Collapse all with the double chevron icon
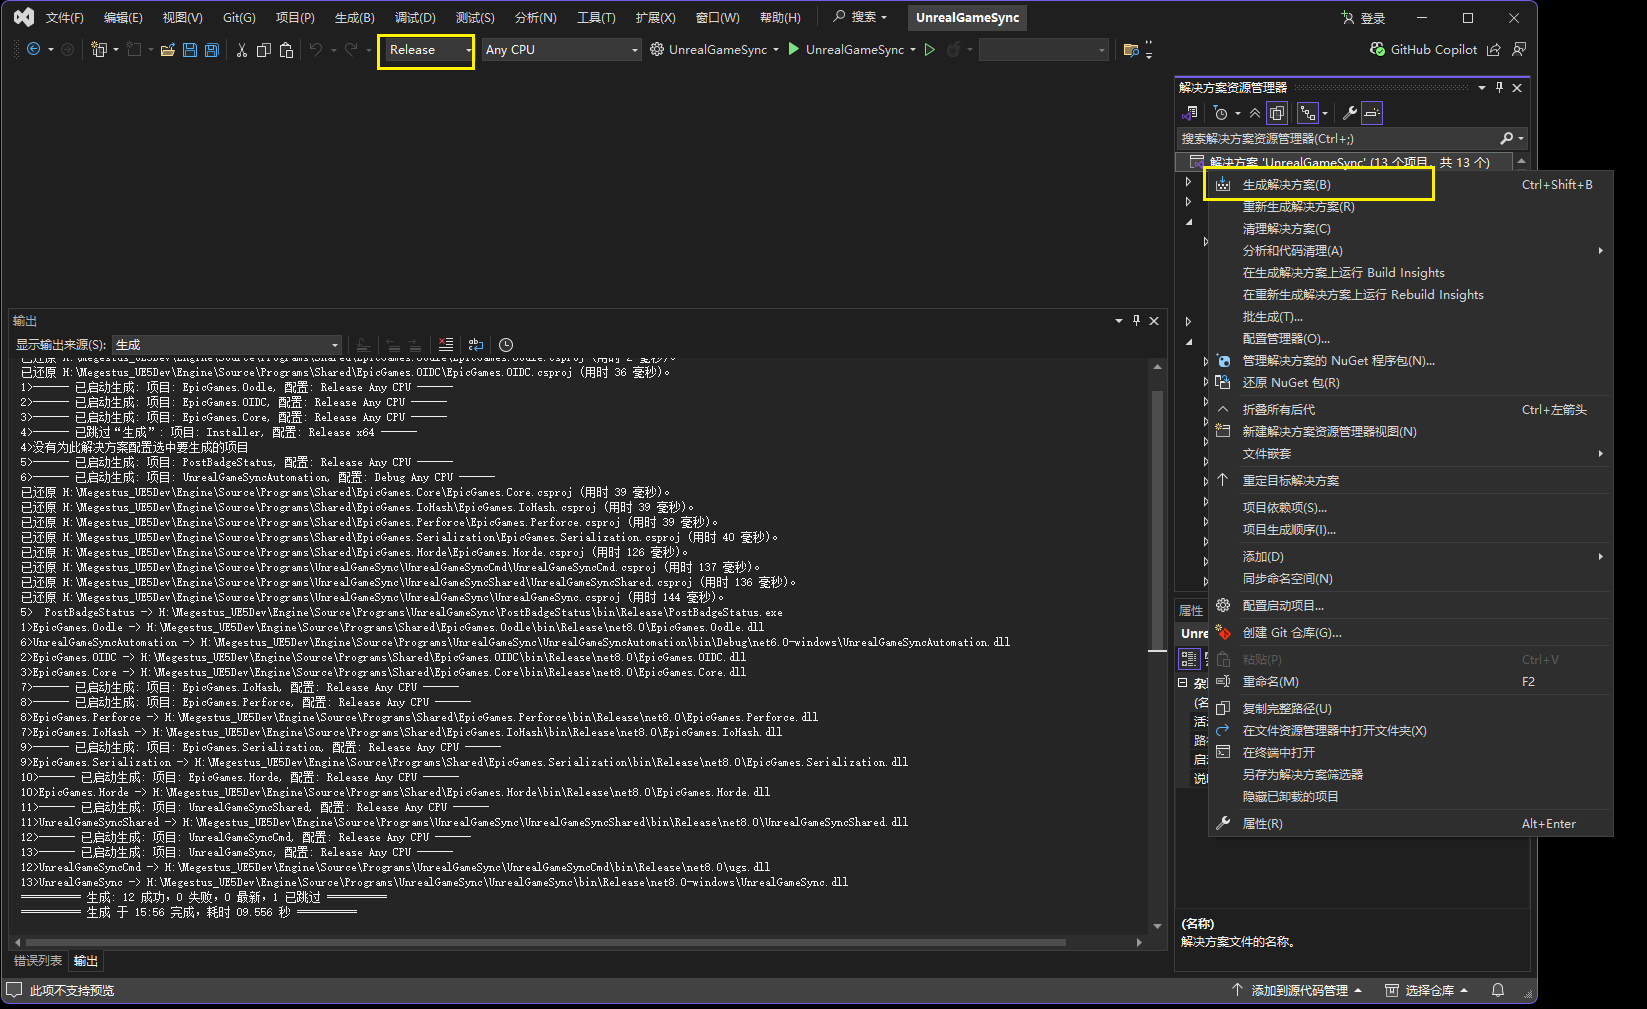 coord(1255,113)
